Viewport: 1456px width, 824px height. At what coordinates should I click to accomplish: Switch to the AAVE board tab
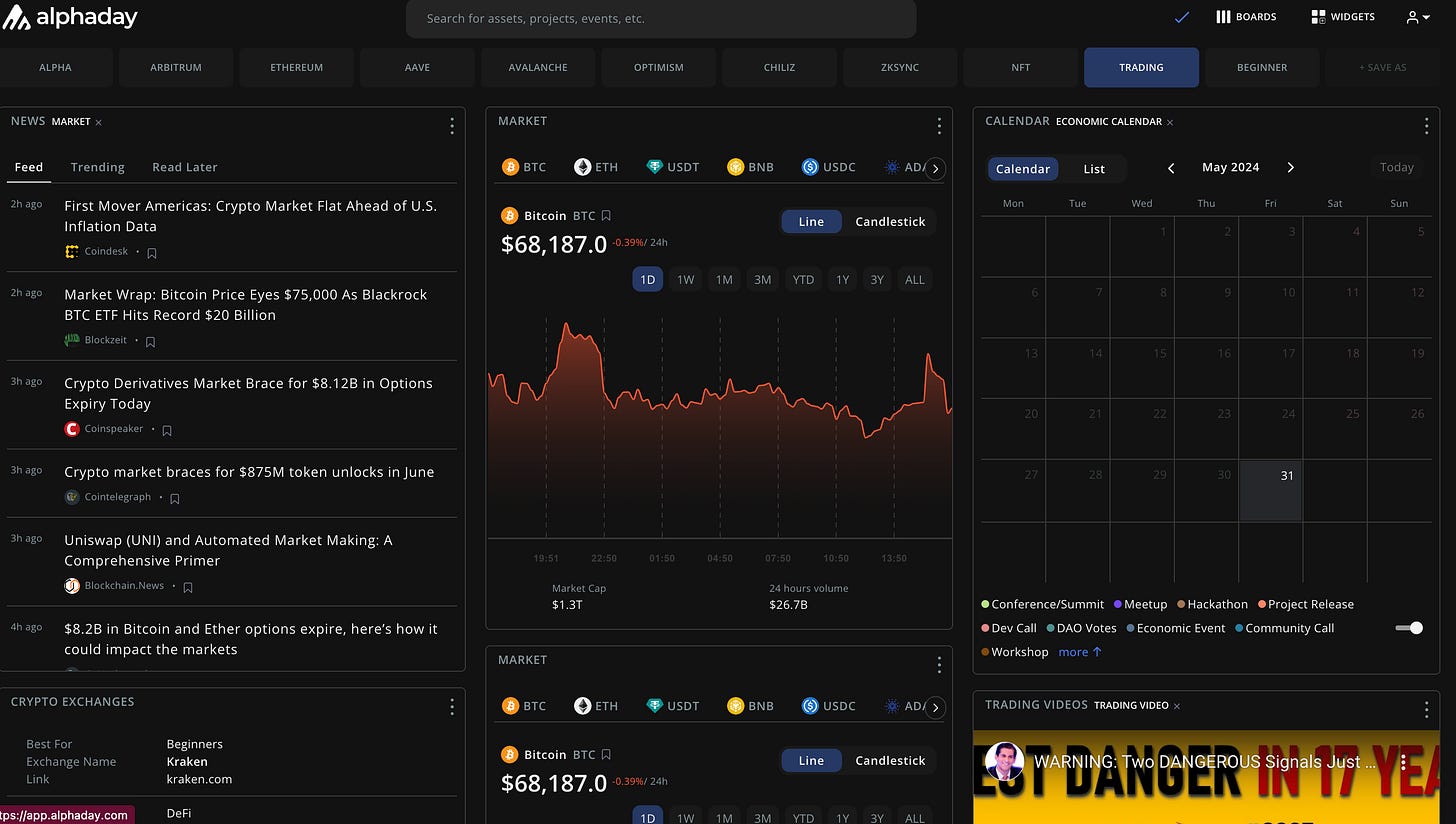click(417, 67)
